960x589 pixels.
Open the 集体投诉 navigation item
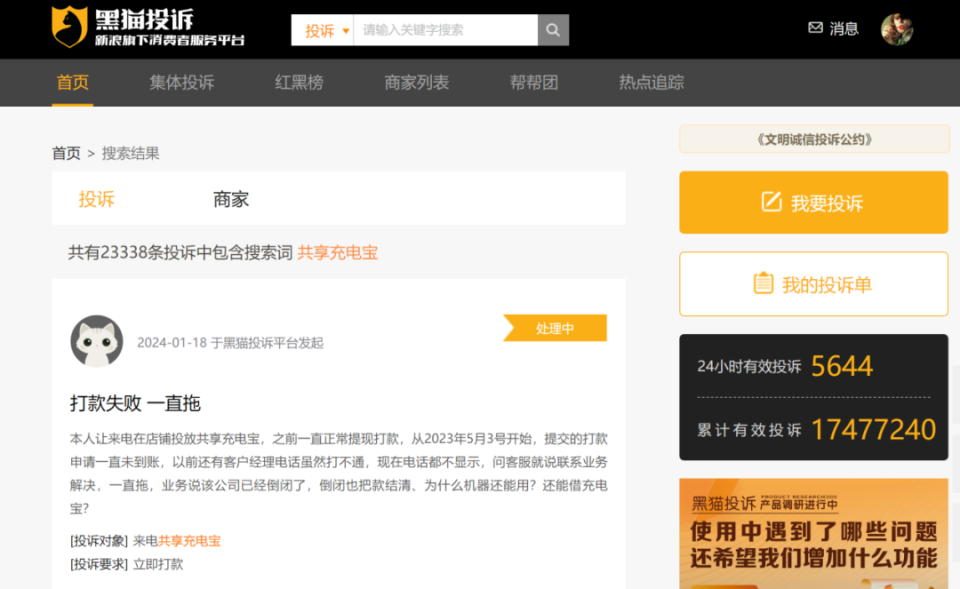182,82
